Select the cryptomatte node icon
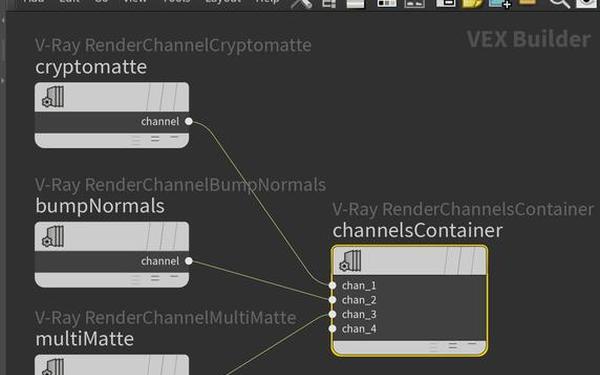 pyautogui.click(x=53, y=97)
